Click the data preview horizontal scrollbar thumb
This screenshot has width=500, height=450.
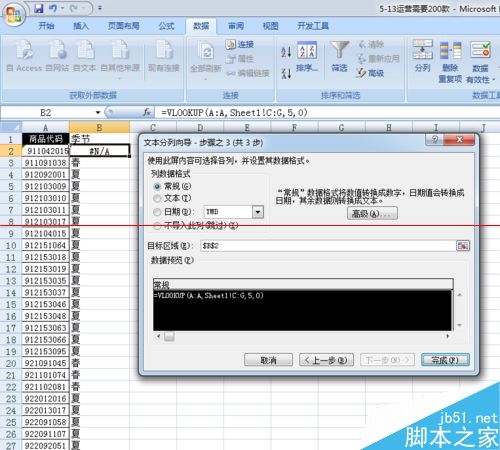click(169, 336)
